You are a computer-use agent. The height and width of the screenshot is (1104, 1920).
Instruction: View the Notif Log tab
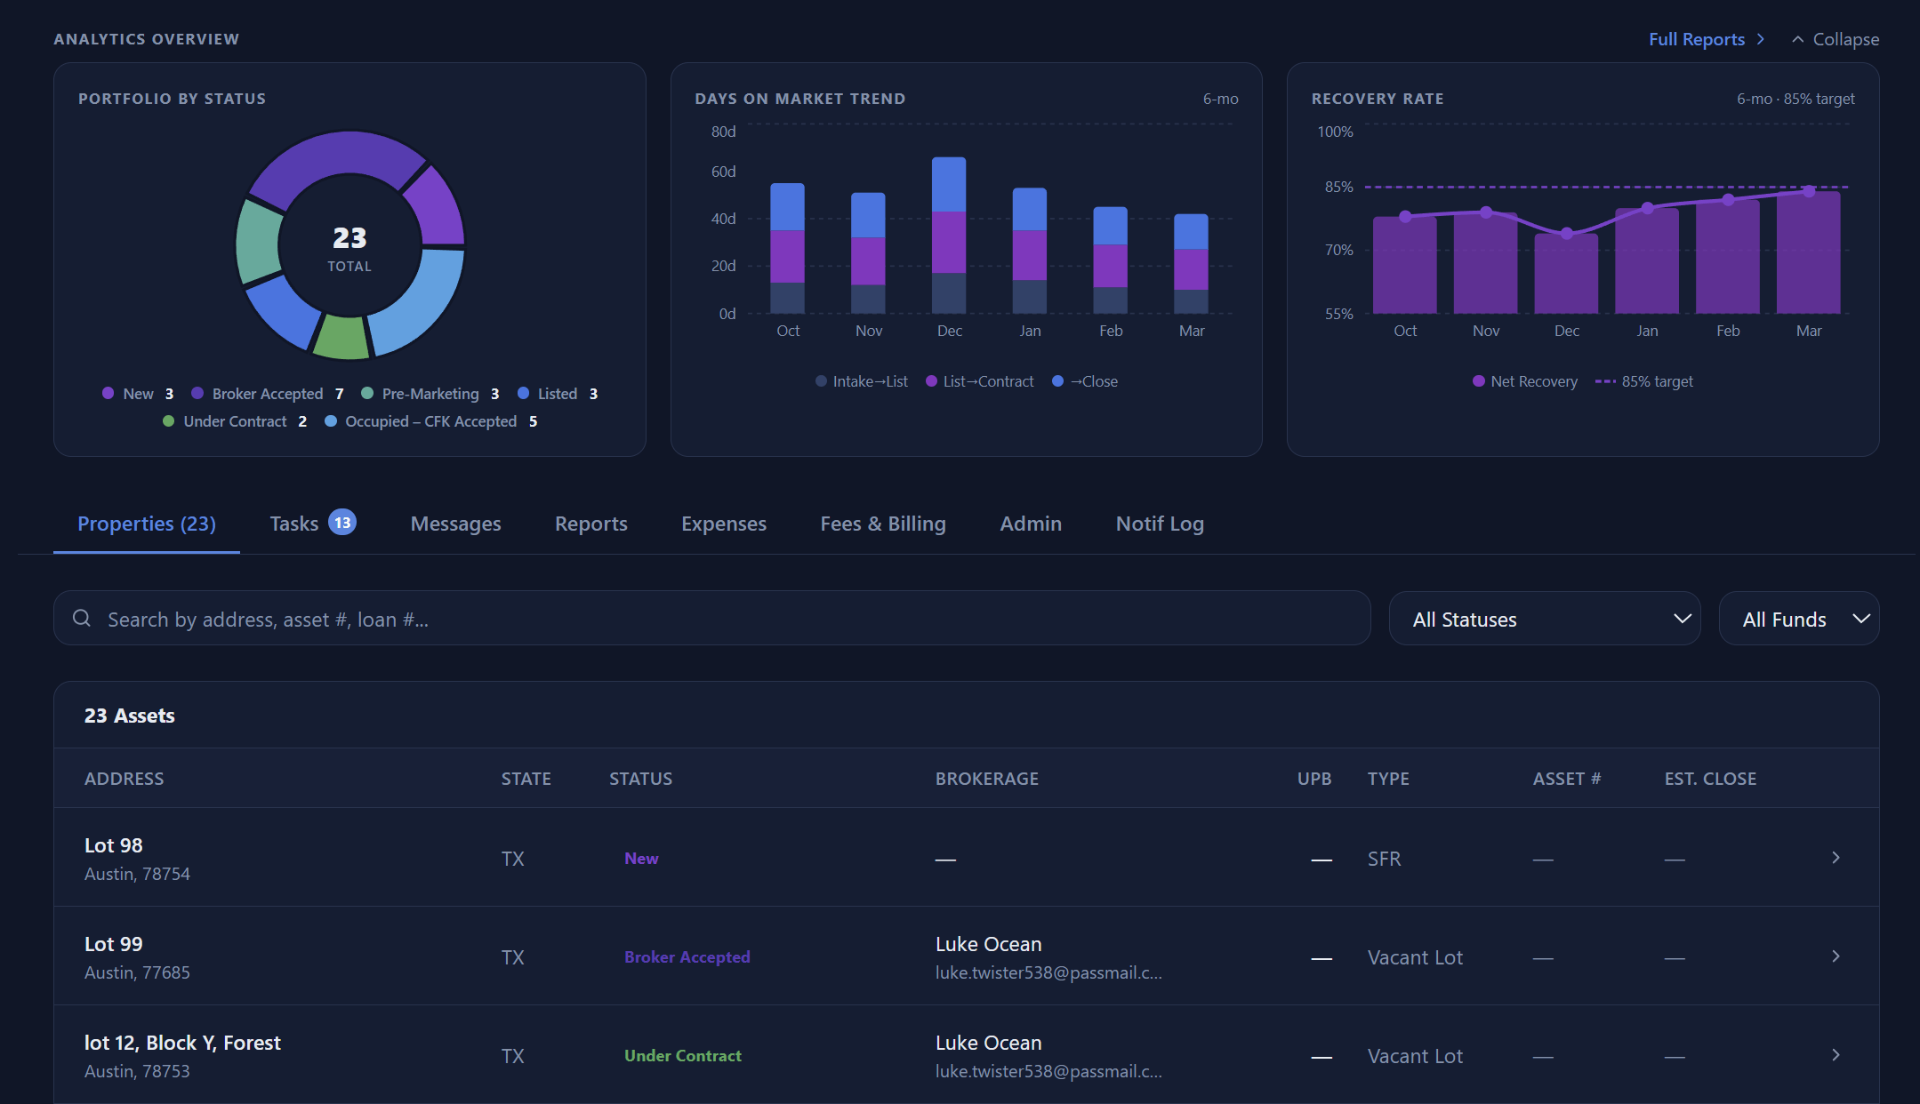coord(1160,524)
